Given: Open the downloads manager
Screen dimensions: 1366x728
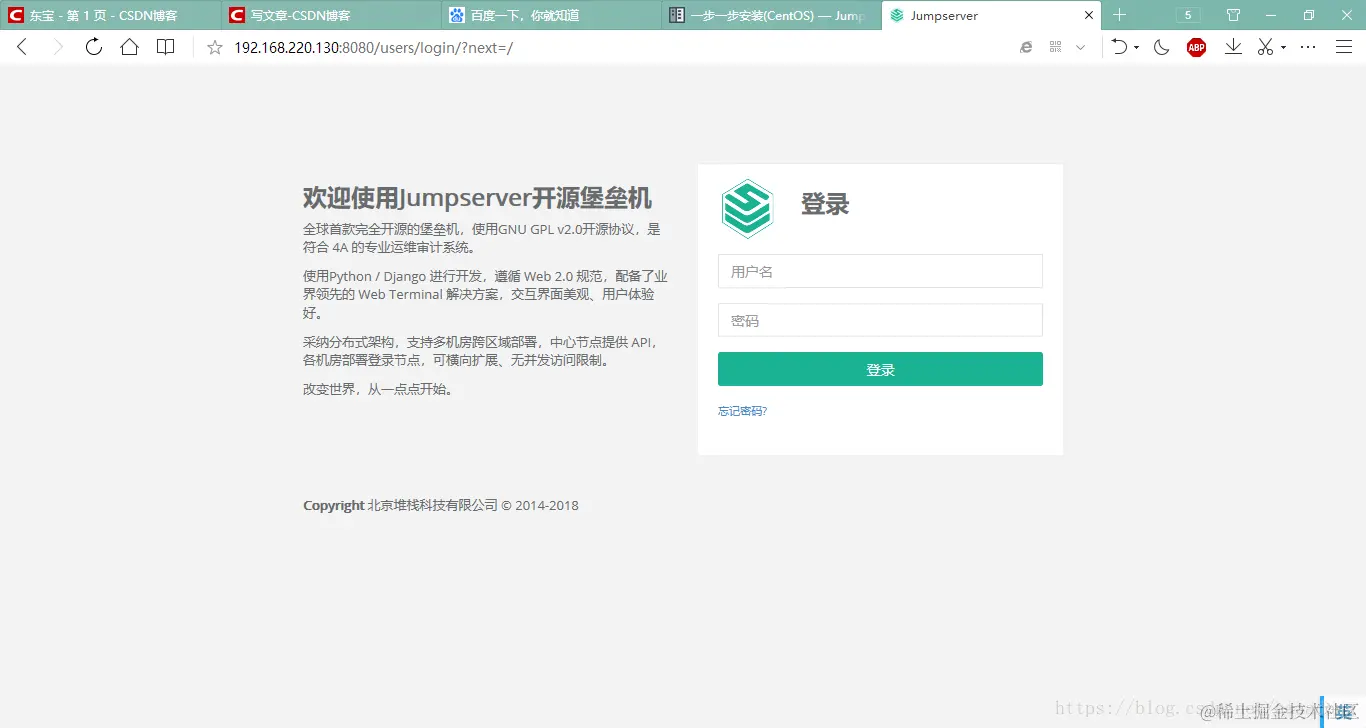Looking at the screenshot, I should [x=1233, y=47].
